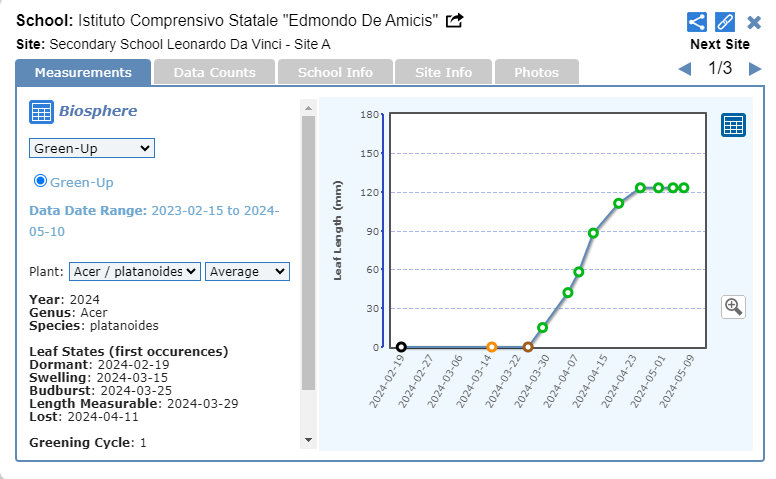The width and height of the screenshot is (776, 479).
Task: Click the scroll down arrow in left panel
Action: tap(308, 439)
